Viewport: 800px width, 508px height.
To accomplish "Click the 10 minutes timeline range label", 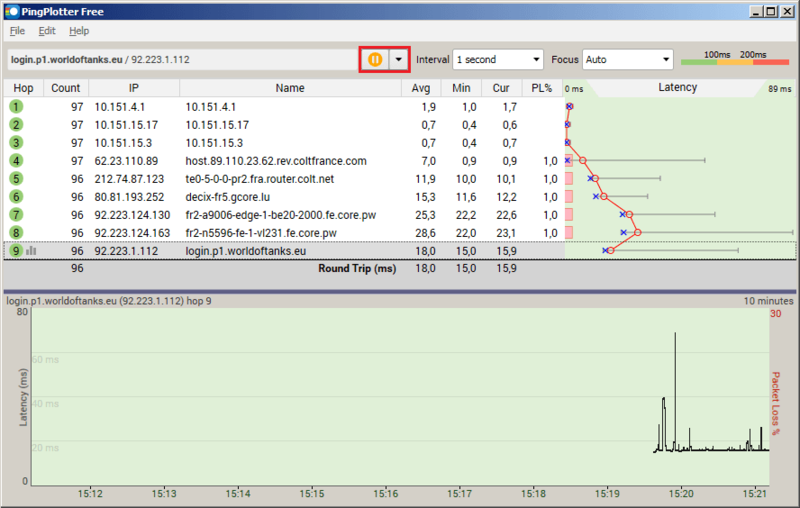I will tap(767, 300).
